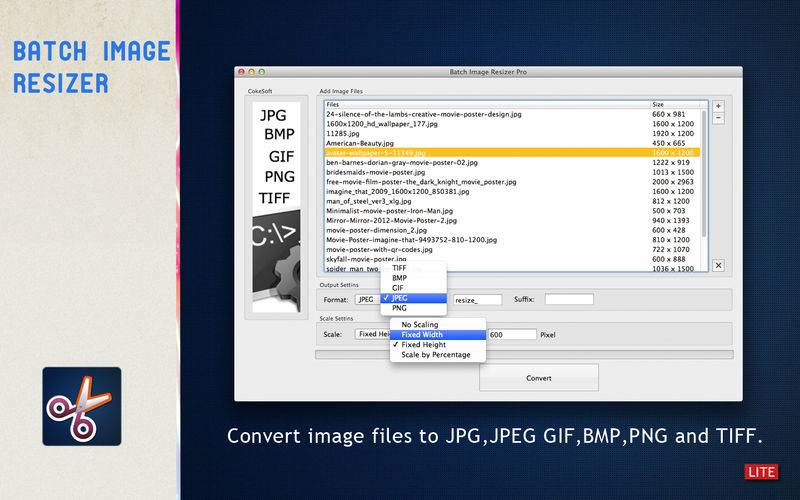
Task: Select movie-poster-with-qr-codes.jpg row
Action: (x=512, y=249)
